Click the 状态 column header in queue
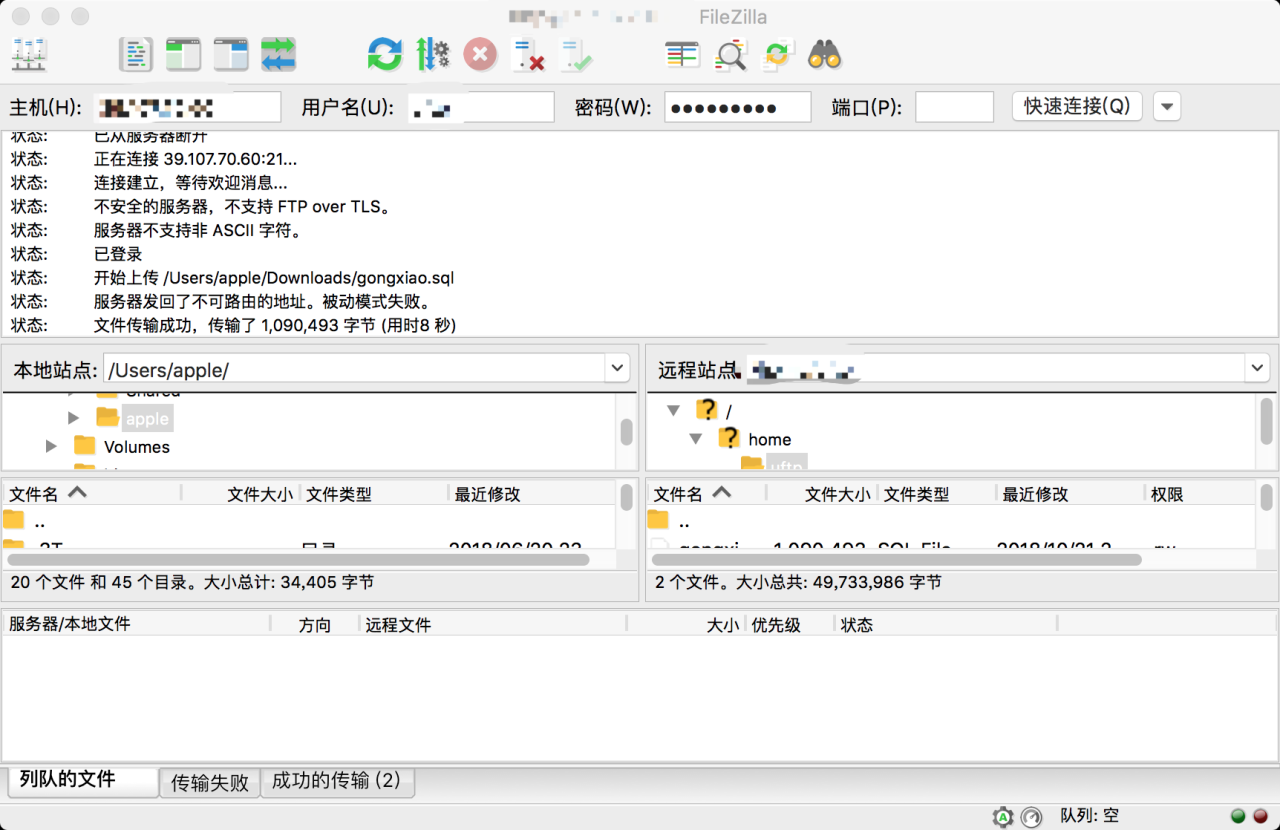The width and height of the screenshot is (1280, 830). click(x=946, y=624)
